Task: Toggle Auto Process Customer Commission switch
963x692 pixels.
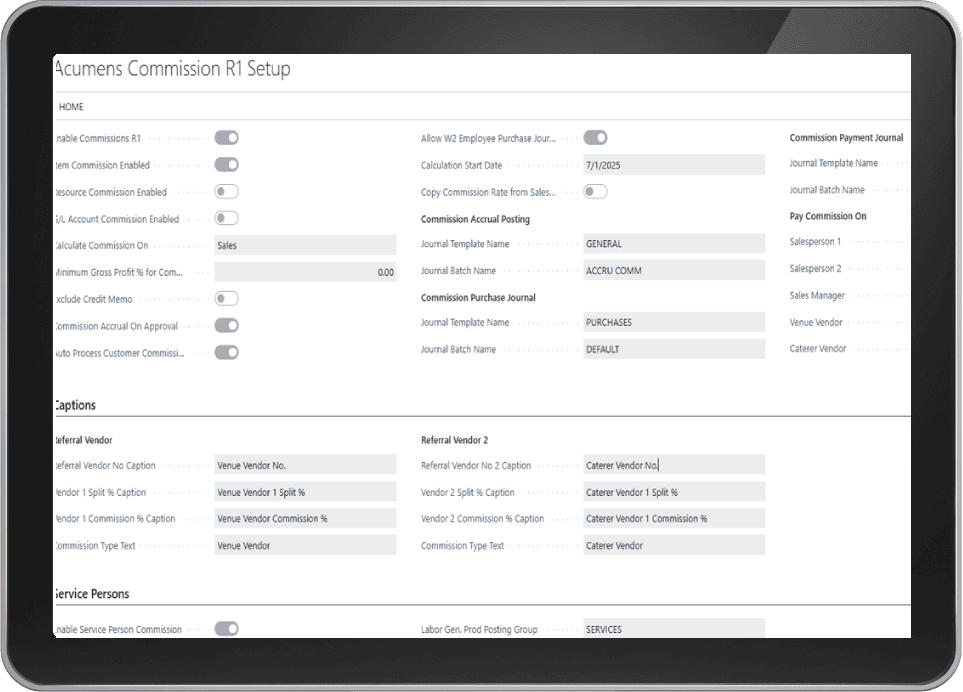Action: pos(226,352)
